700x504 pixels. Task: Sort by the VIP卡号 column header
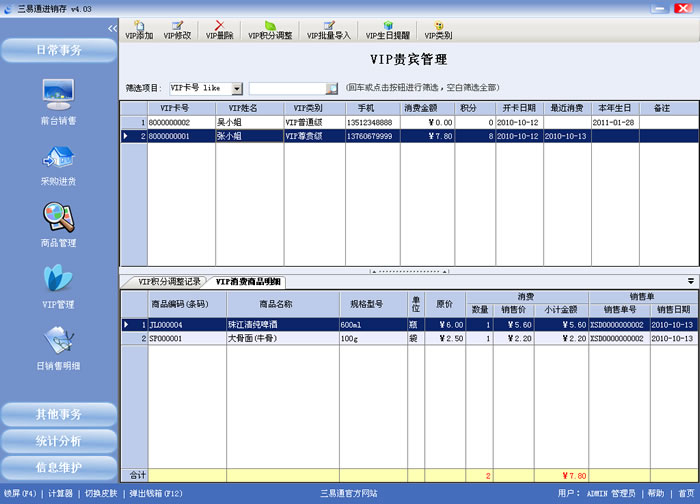(181, 108)
